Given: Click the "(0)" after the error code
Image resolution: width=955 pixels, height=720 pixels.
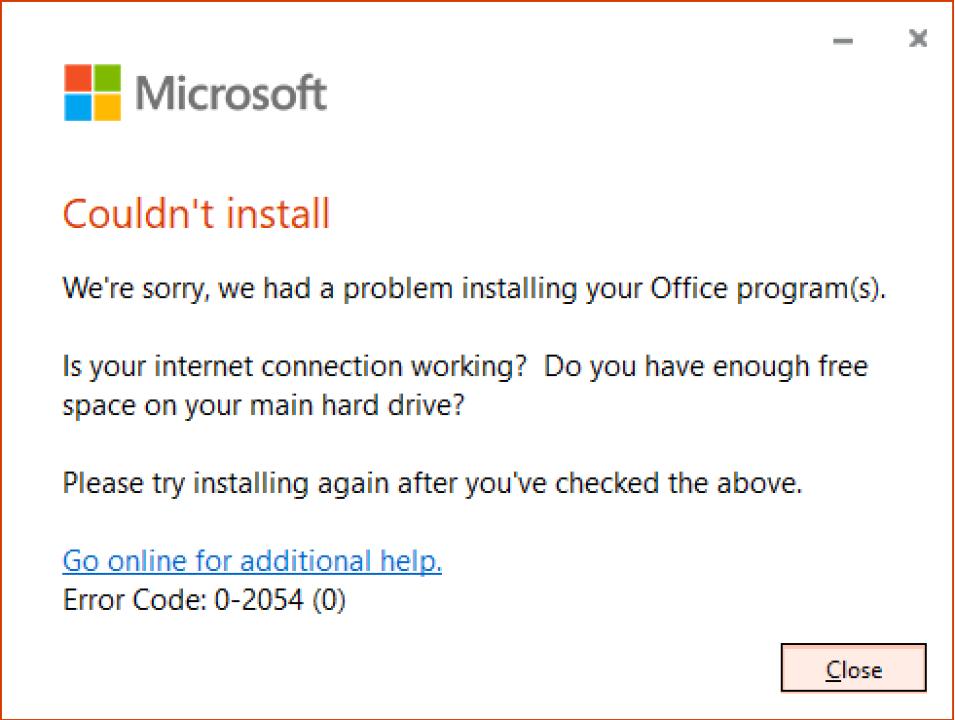Looking at the screenshot, I should 330,601.
